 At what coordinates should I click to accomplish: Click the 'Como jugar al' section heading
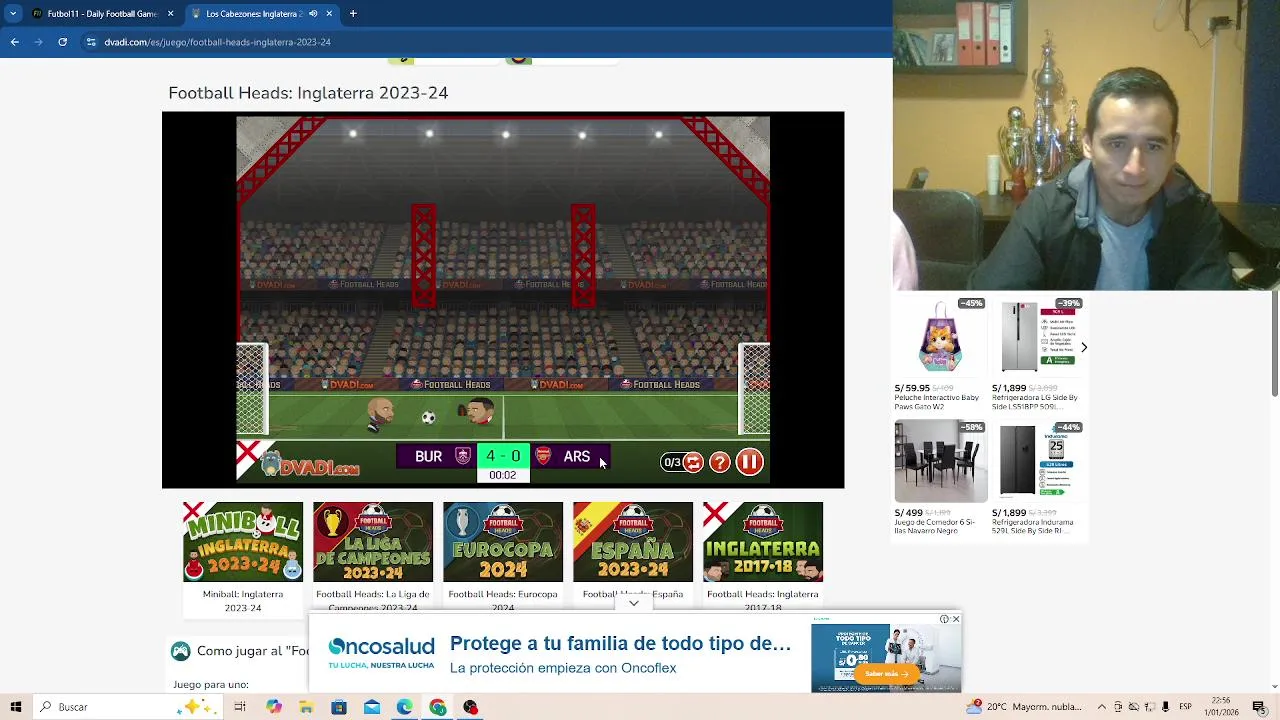click(252, 651)
